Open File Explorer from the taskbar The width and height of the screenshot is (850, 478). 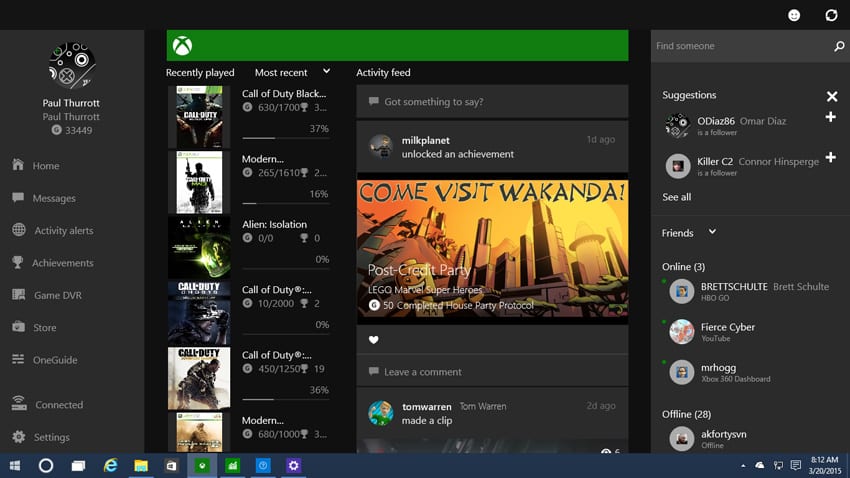coord(141,466)
